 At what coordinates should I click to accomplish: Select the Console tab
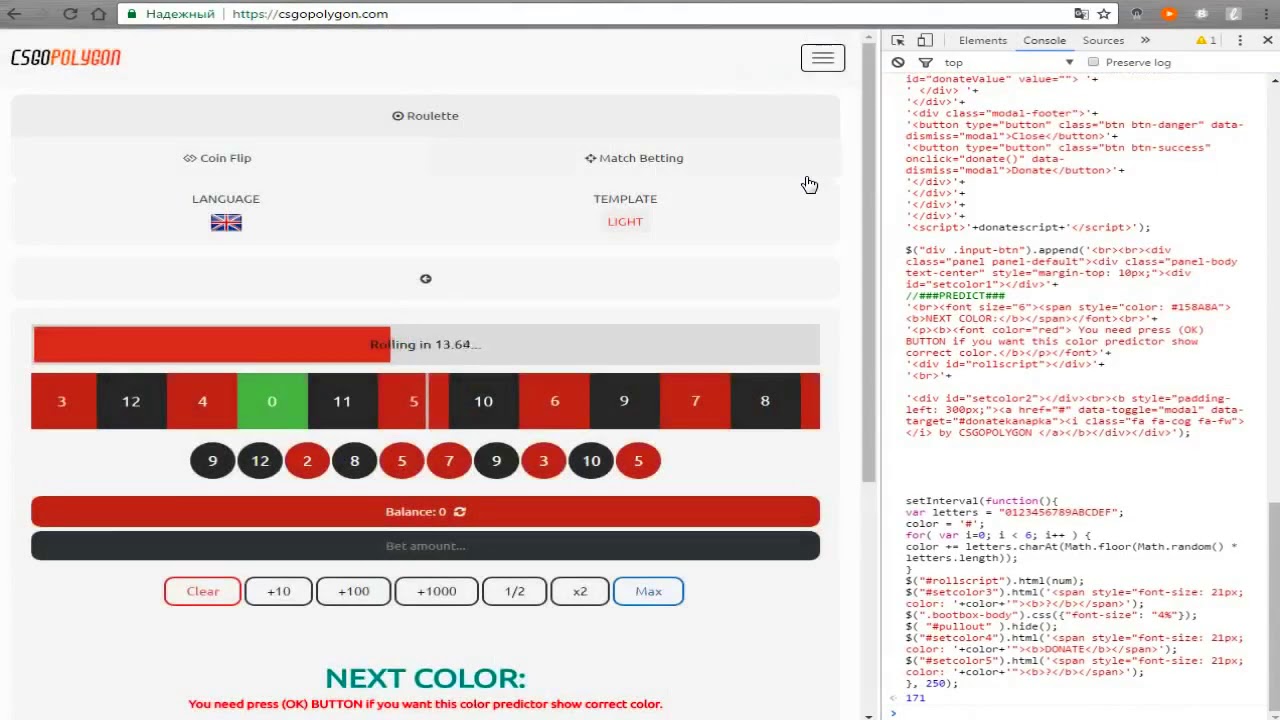1044,40
